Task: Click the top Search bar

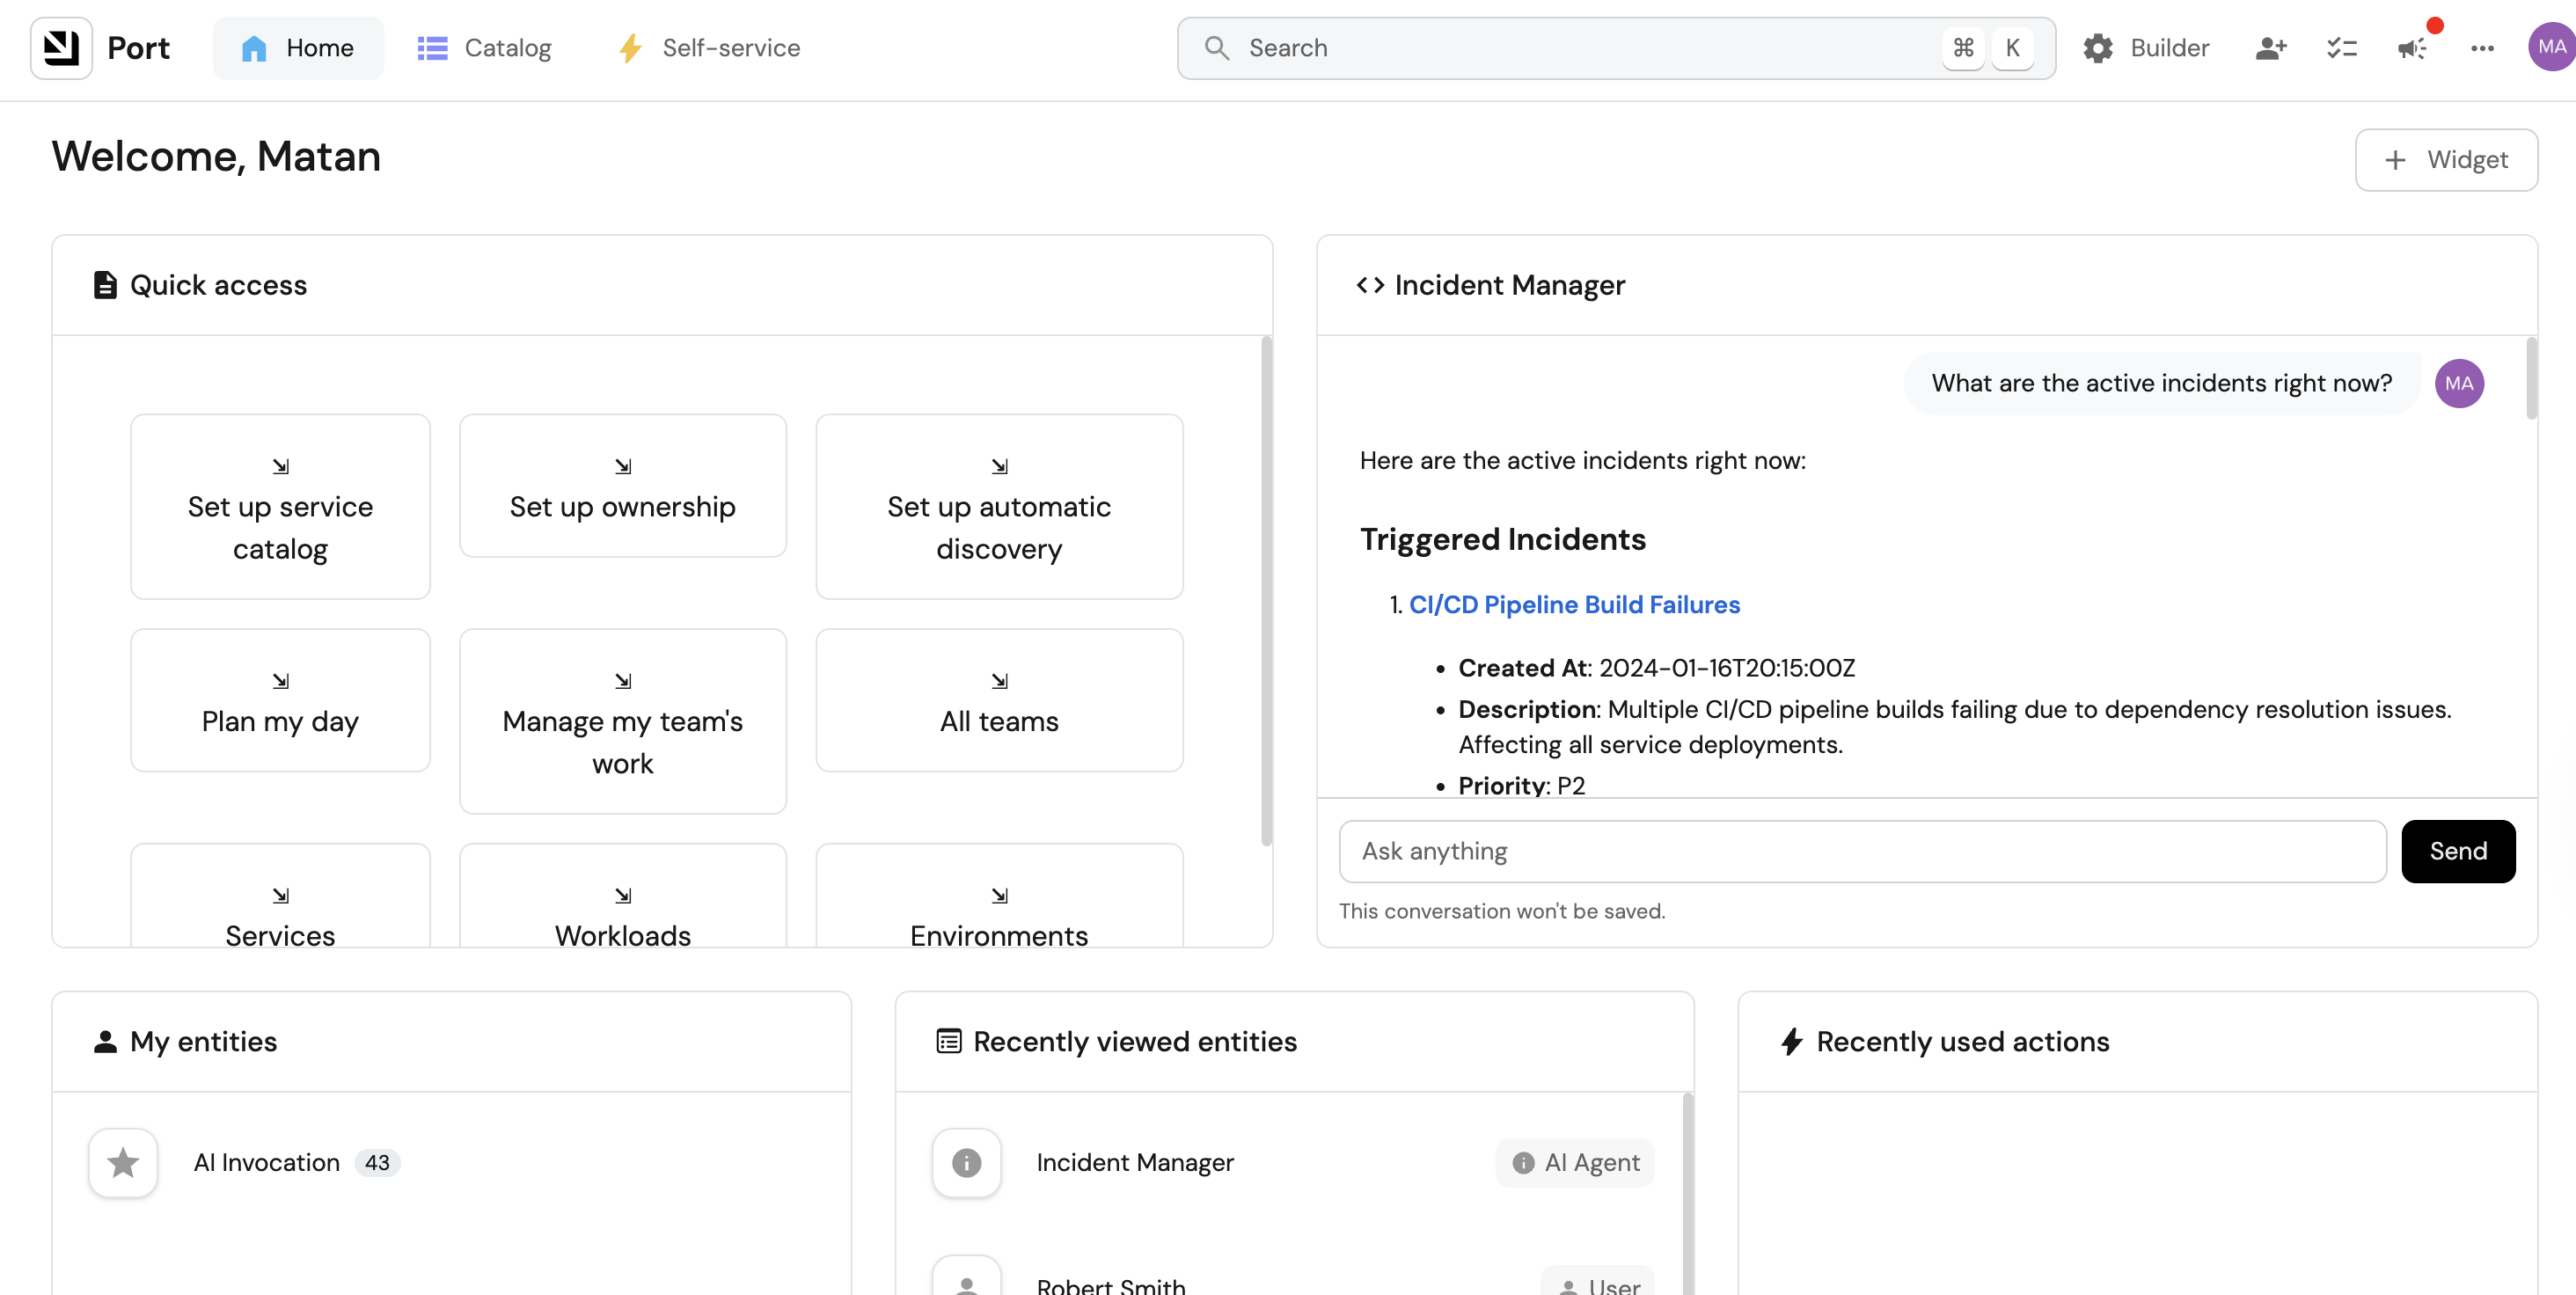Action: pos(1590,48)
